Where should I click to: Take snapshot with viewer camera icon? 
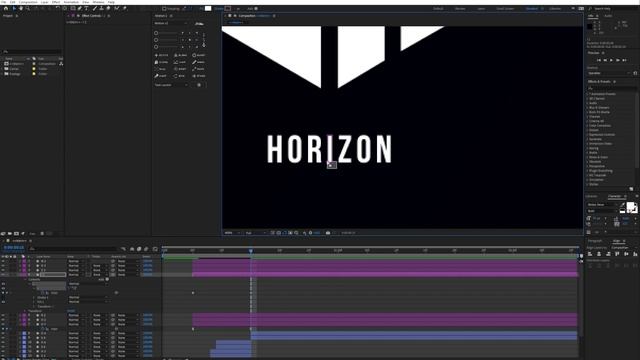point(328,233)
